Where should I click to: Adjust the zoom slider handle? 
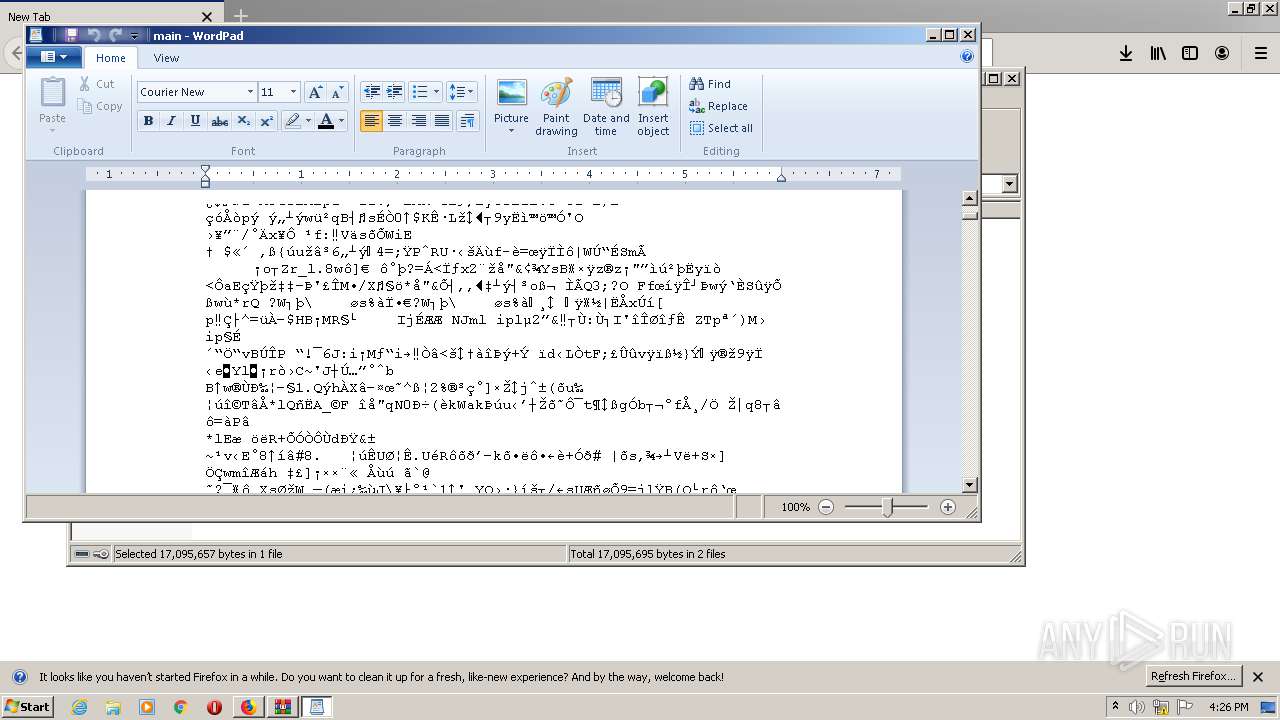(887, 507)
